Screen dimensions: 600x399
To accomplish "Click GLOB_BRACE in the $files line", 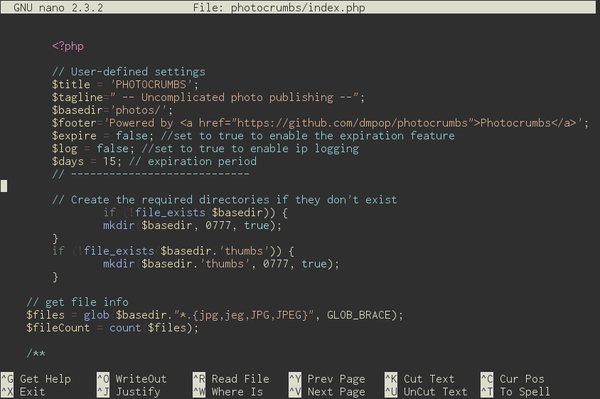I will click(359, 315).
